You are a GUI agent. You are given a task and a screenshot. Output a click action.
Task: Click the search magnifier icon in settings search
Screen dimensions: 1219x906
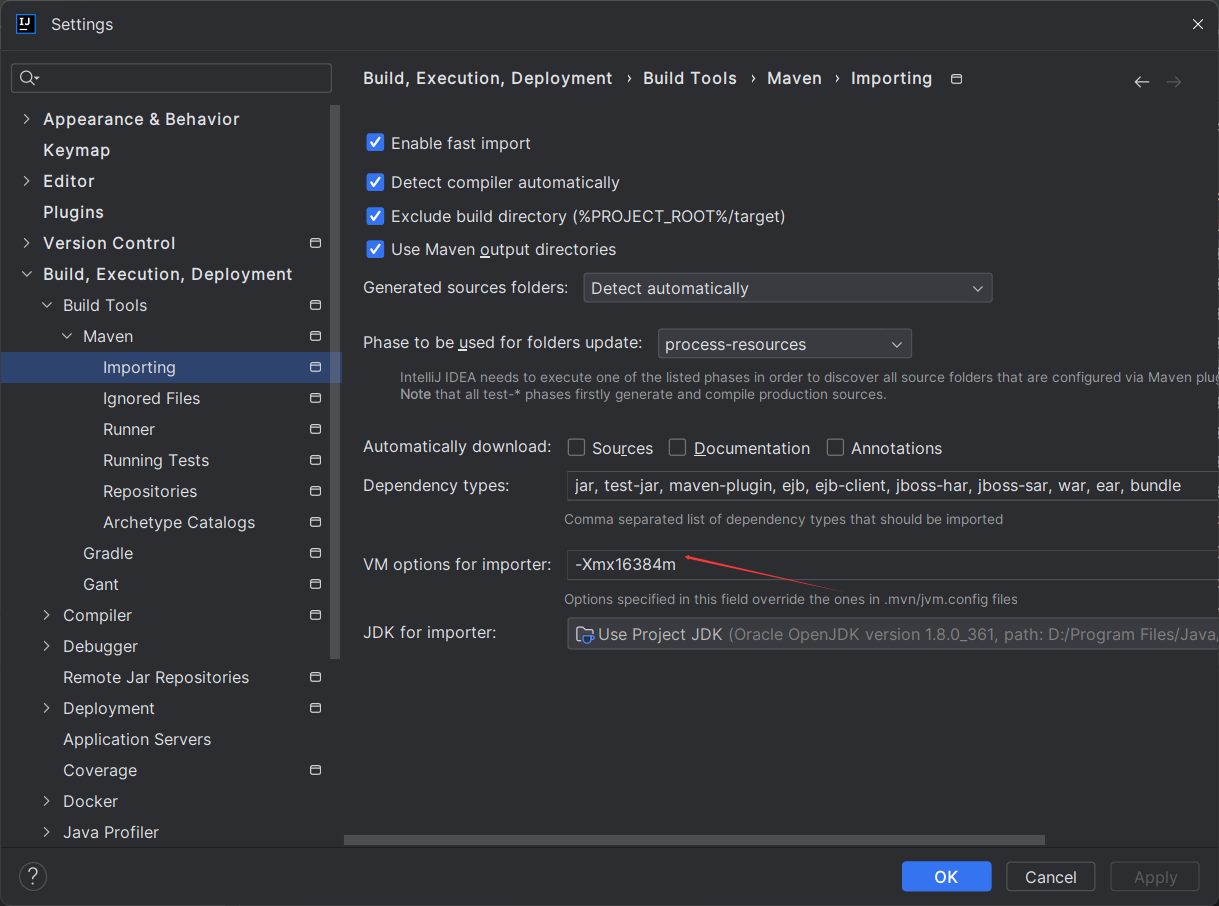[29, 78]
